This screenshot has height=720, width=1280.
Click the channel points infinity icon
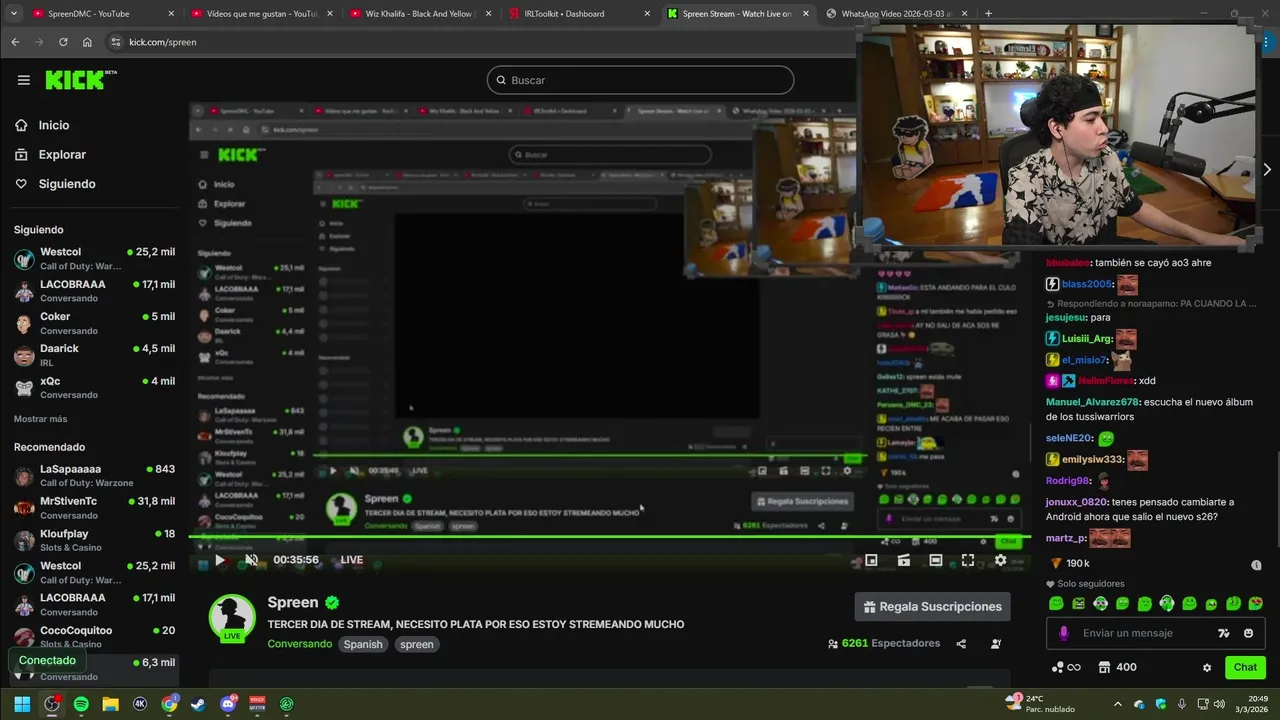[1066, 667]
